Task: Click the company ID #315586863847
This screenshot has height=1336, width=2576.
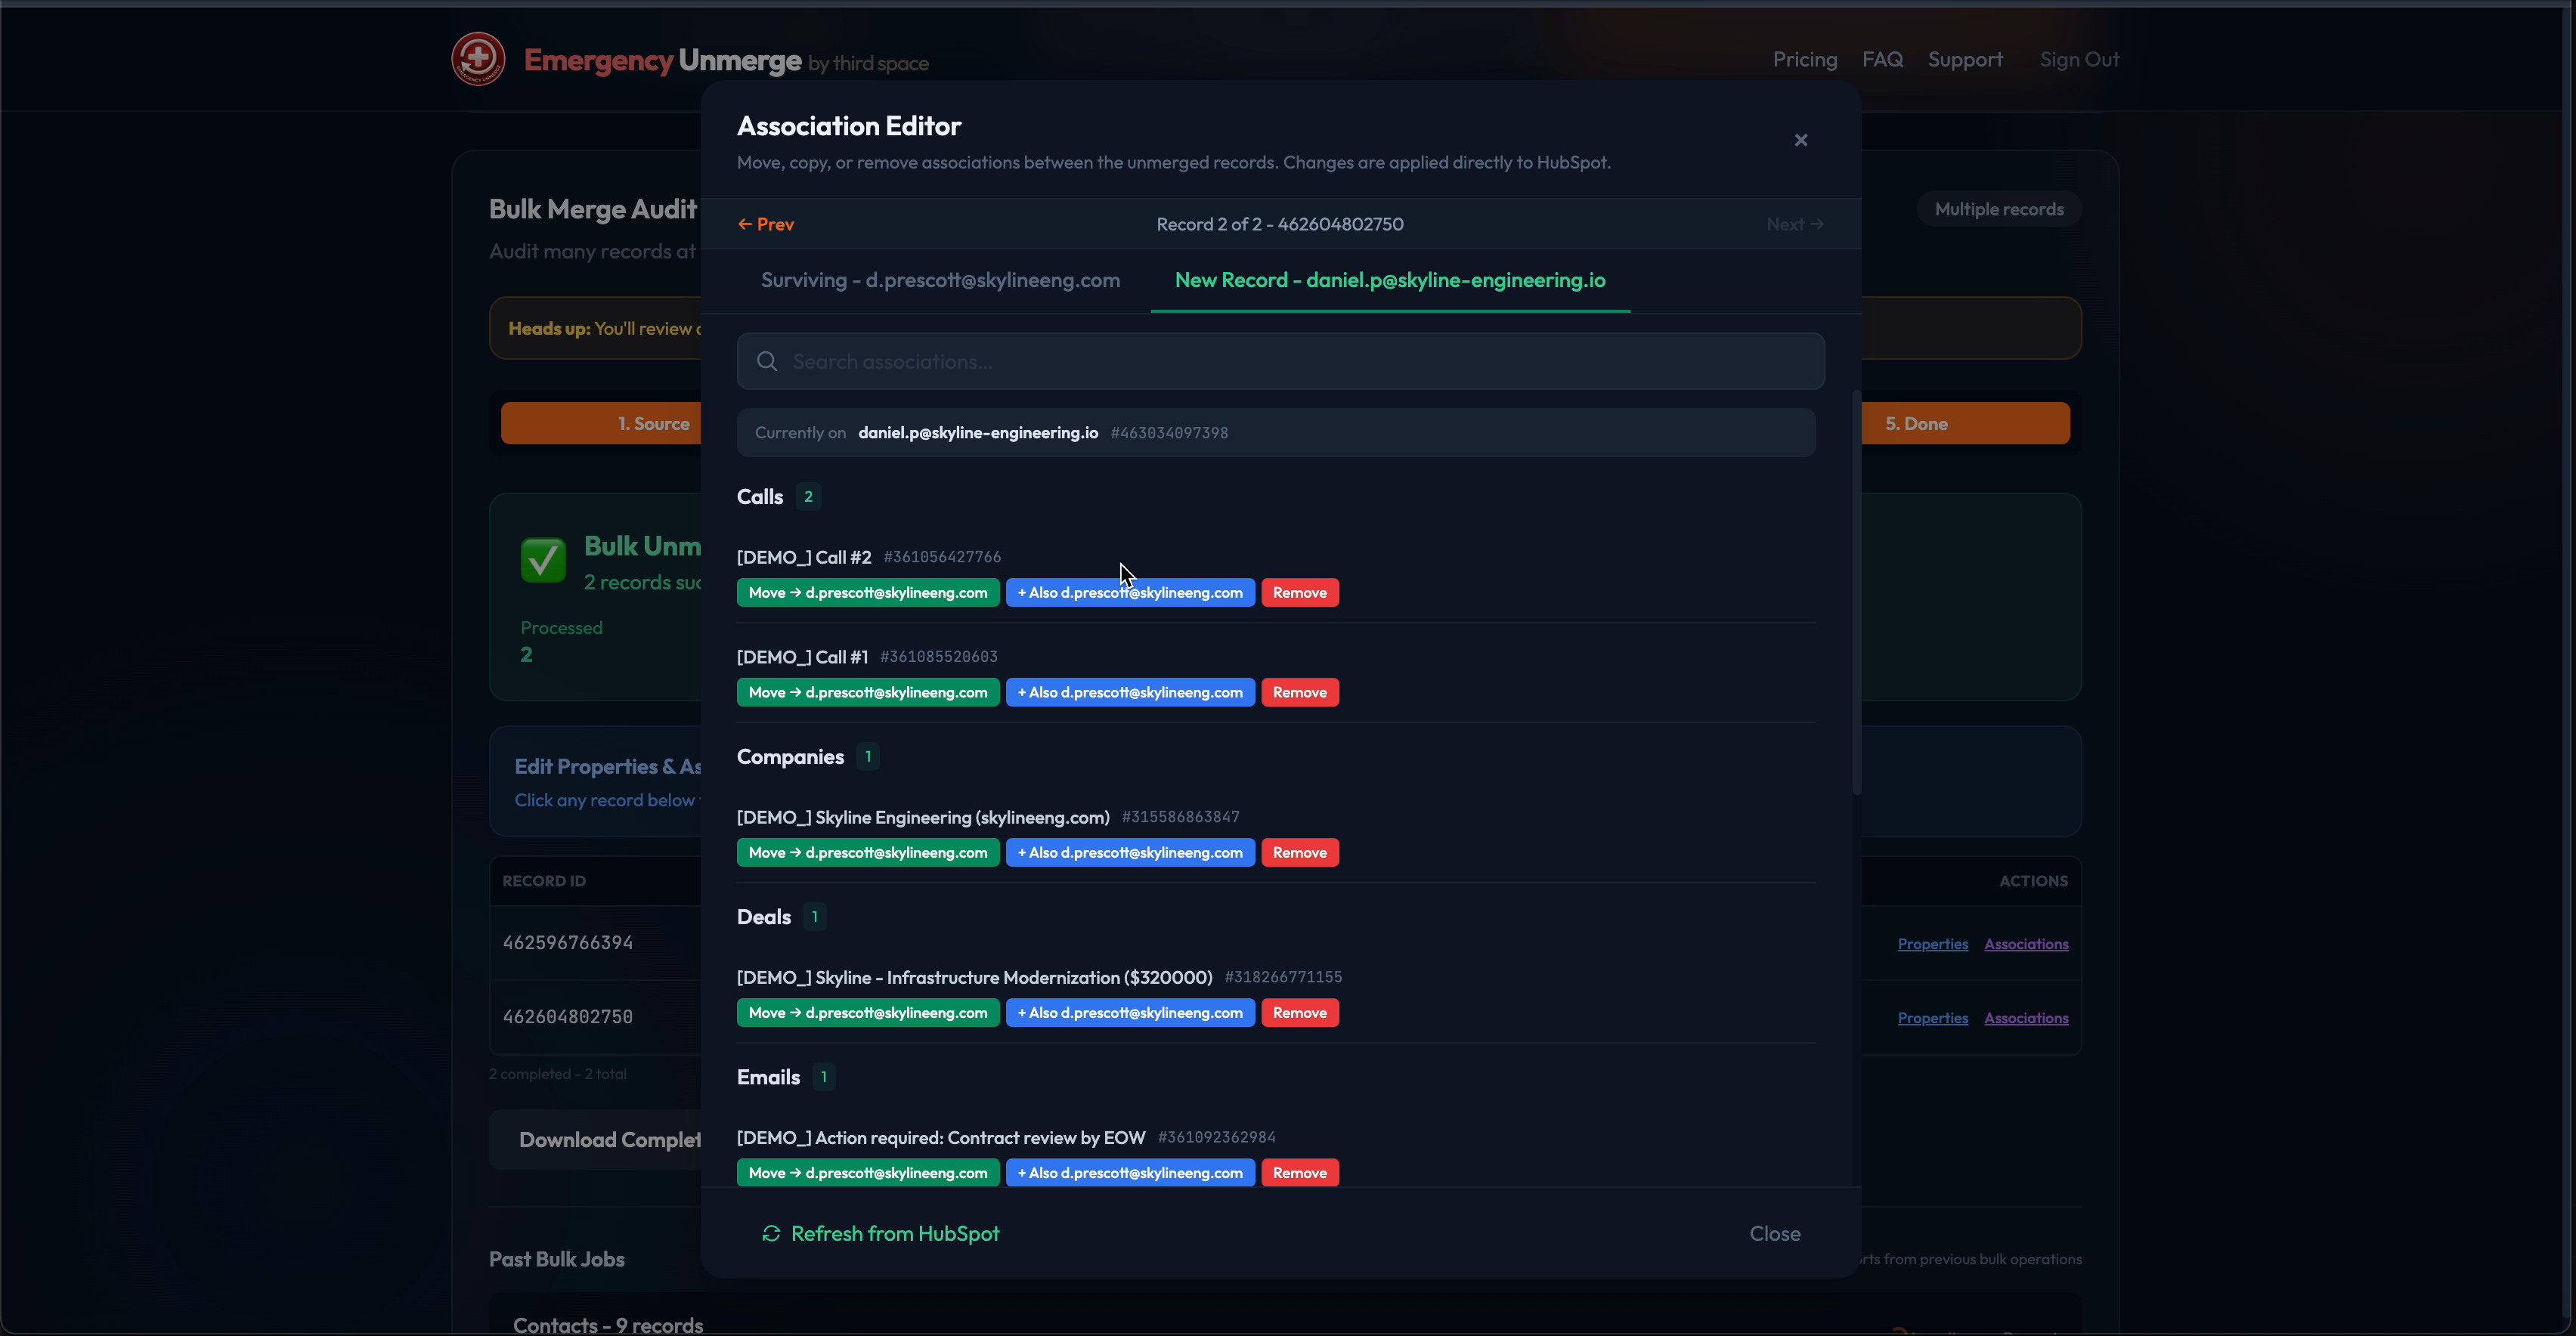Action: [x=1180, y=817]
